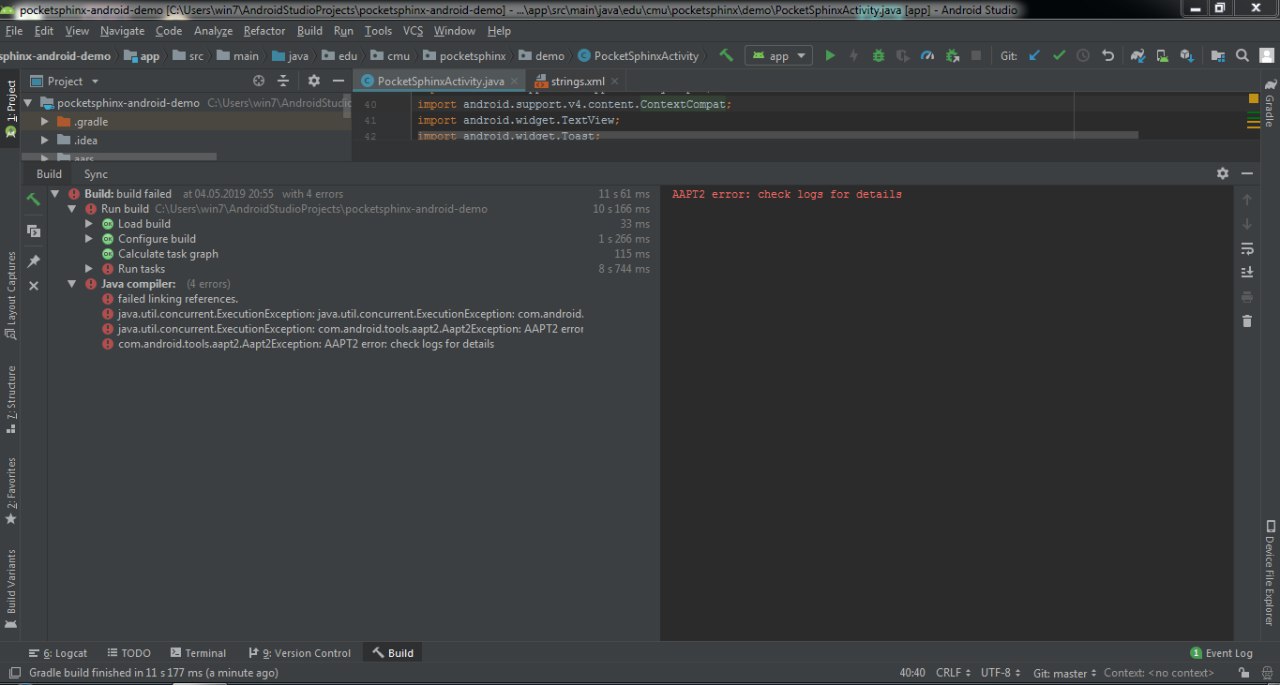Toggle scroll to end of output
Screen dimensions: 1280x685
[x=1247, y=272]
